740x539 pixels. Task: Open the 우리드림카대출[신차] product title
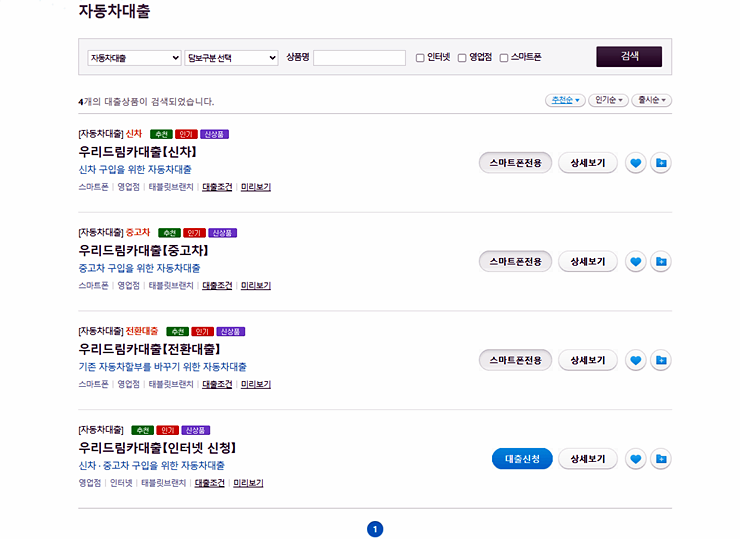137,152
